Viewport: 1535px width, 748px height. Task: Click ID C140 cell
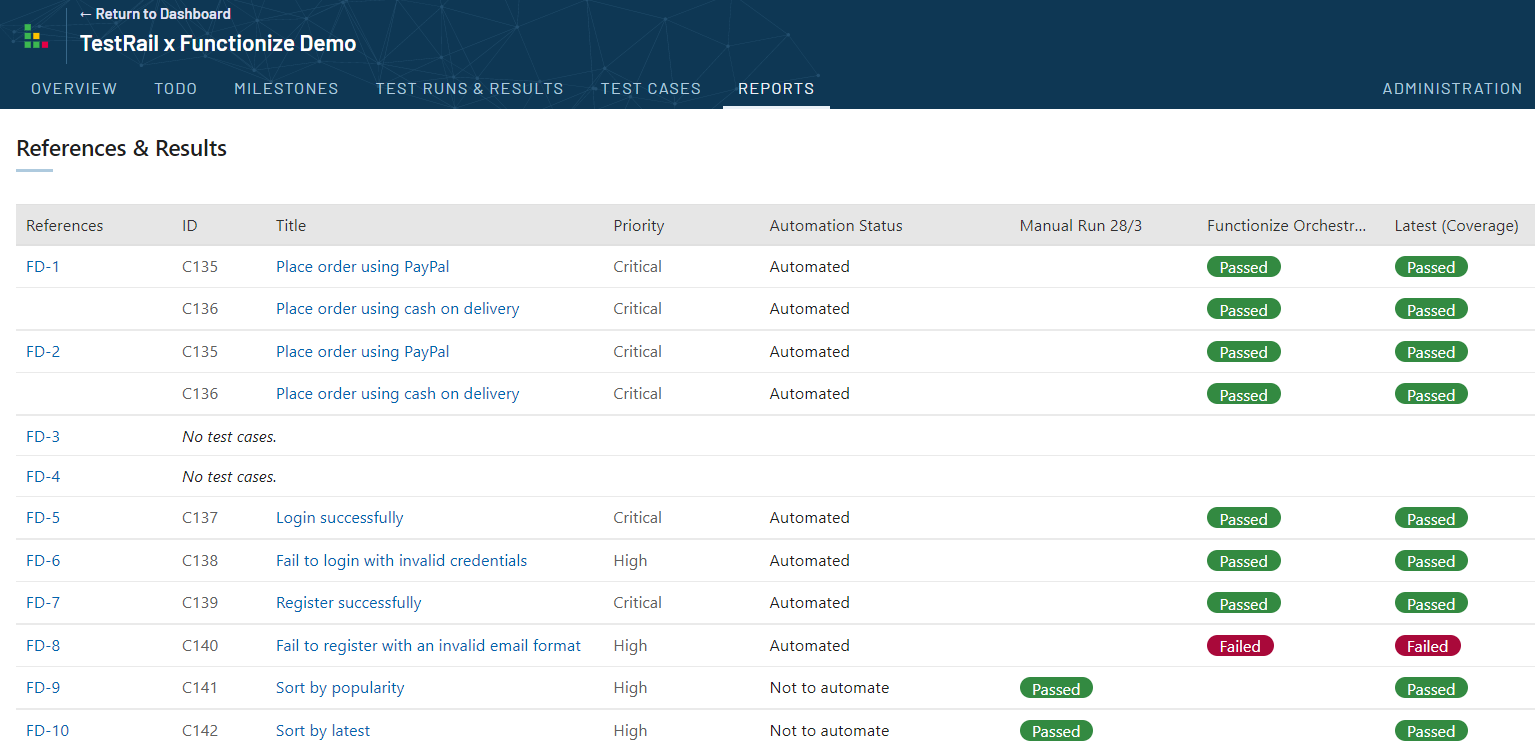click(200, 646)
